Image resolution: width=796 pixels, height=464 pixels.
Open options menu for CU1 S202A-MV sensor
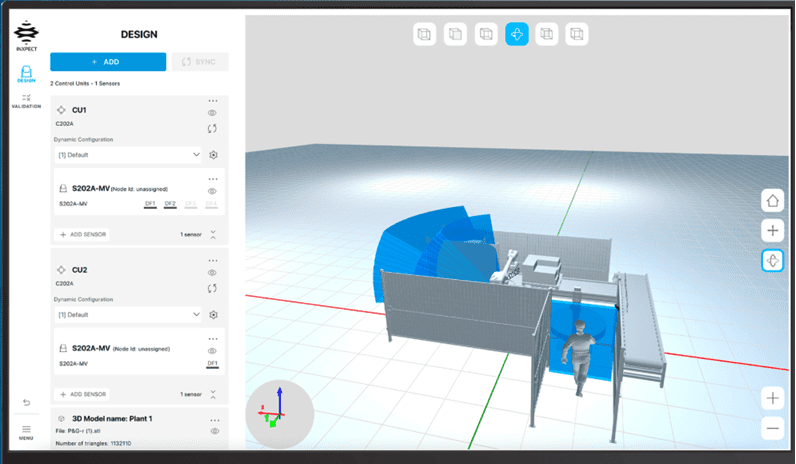213,179
